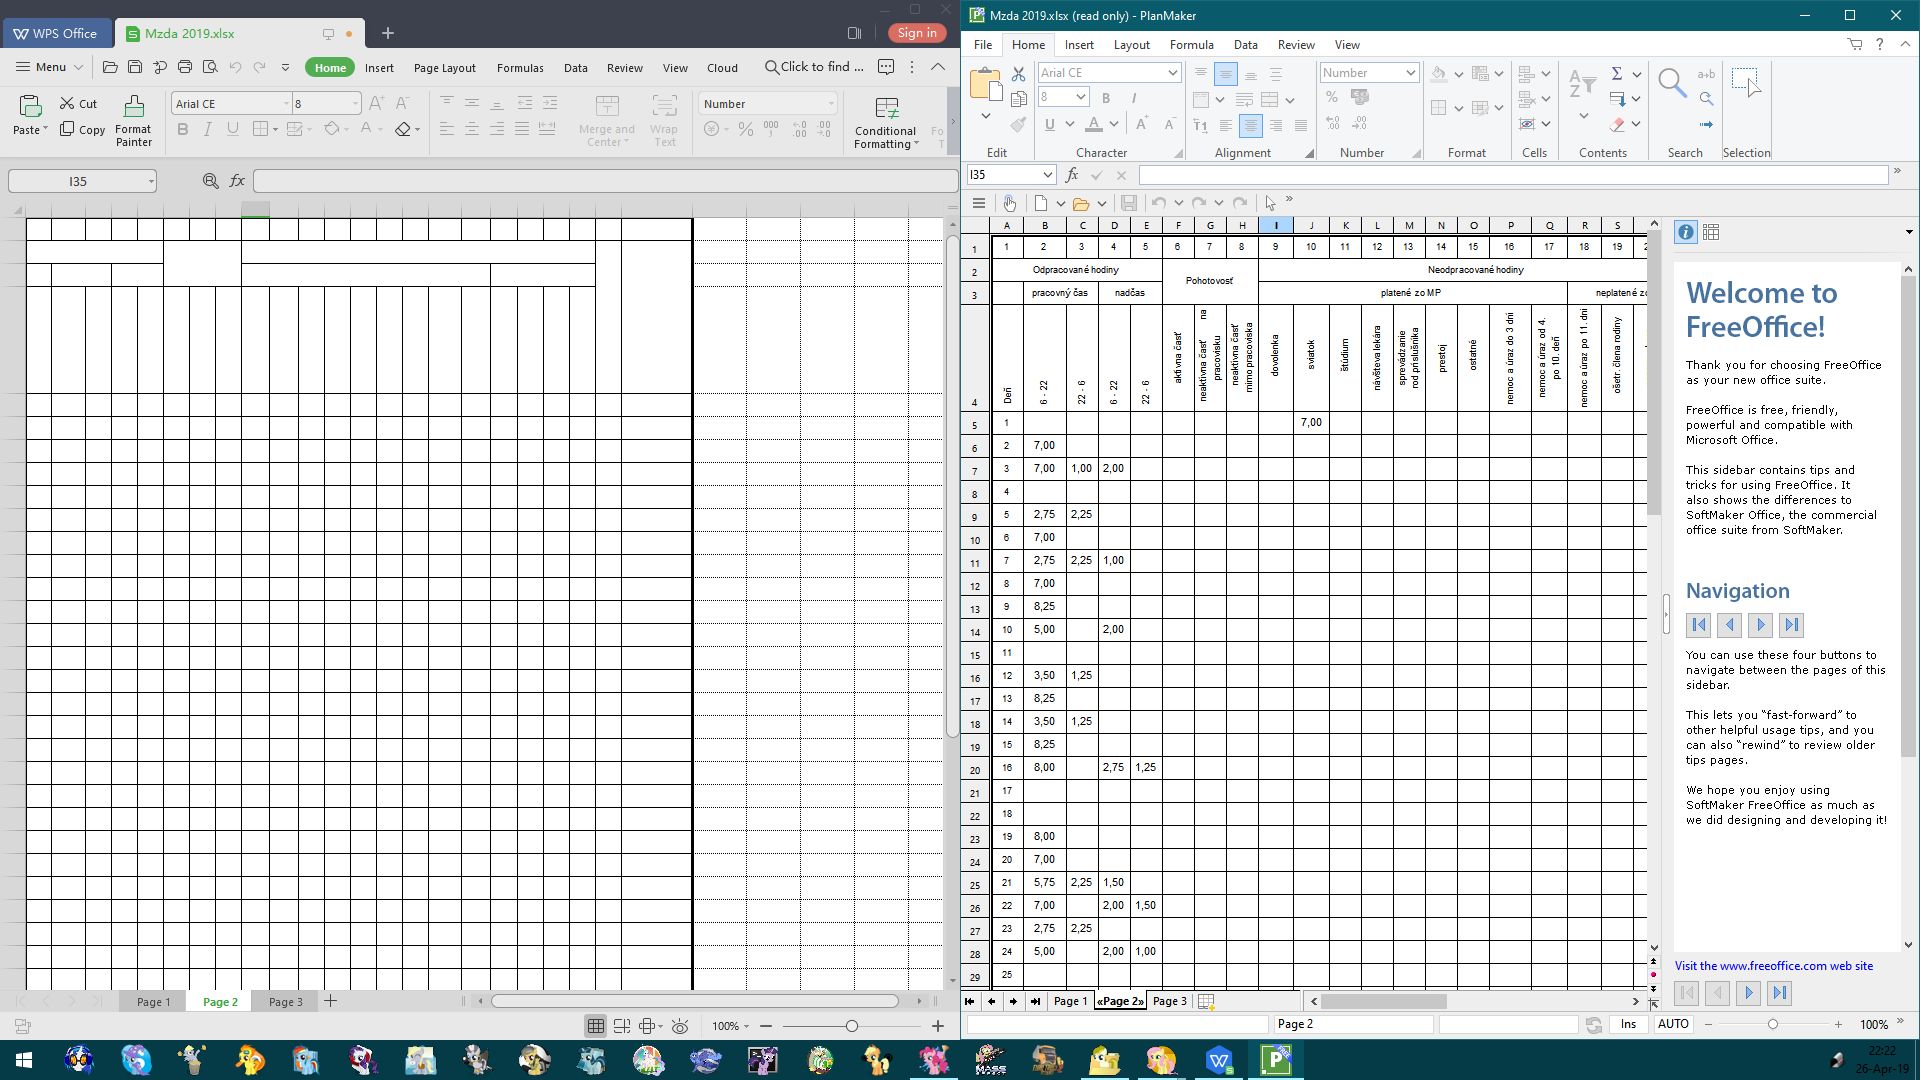This screenshot has width=1920, height=1080.
Task: Click the WPS zoom slider handle
Action: [851, 1026]
